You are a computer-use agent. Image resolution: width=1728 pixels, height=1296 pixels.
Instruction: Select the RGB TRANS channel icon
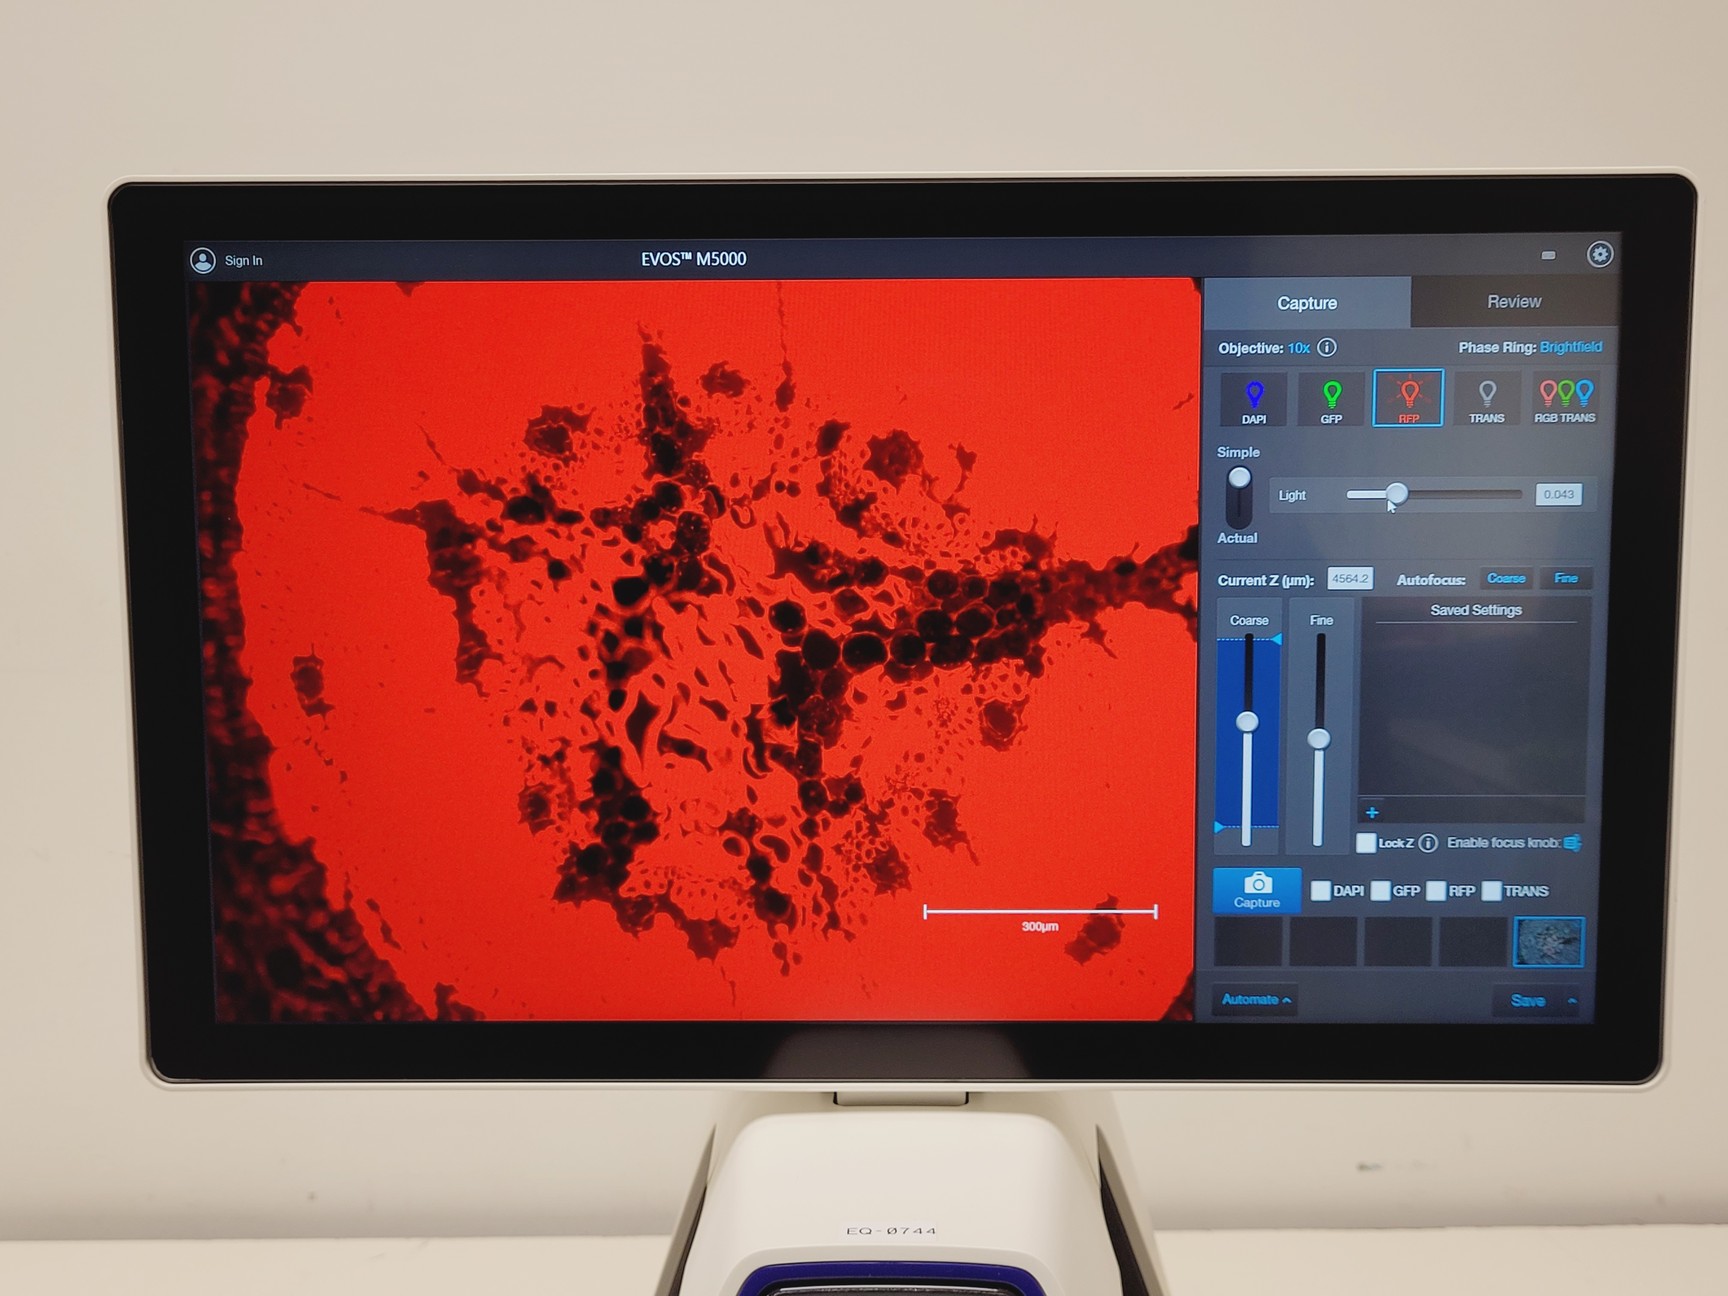click(1564, 397)
